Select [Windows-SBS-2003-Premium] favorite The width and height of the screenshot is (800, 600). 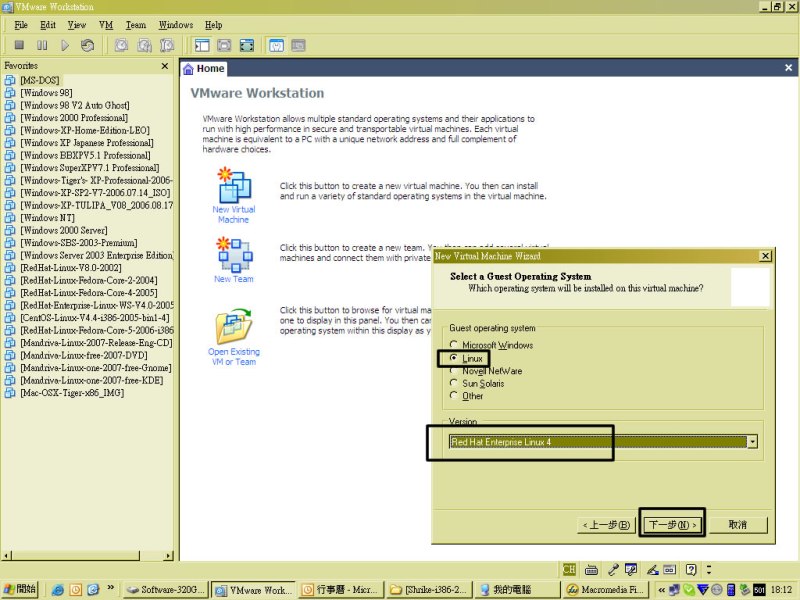point(79,243)
